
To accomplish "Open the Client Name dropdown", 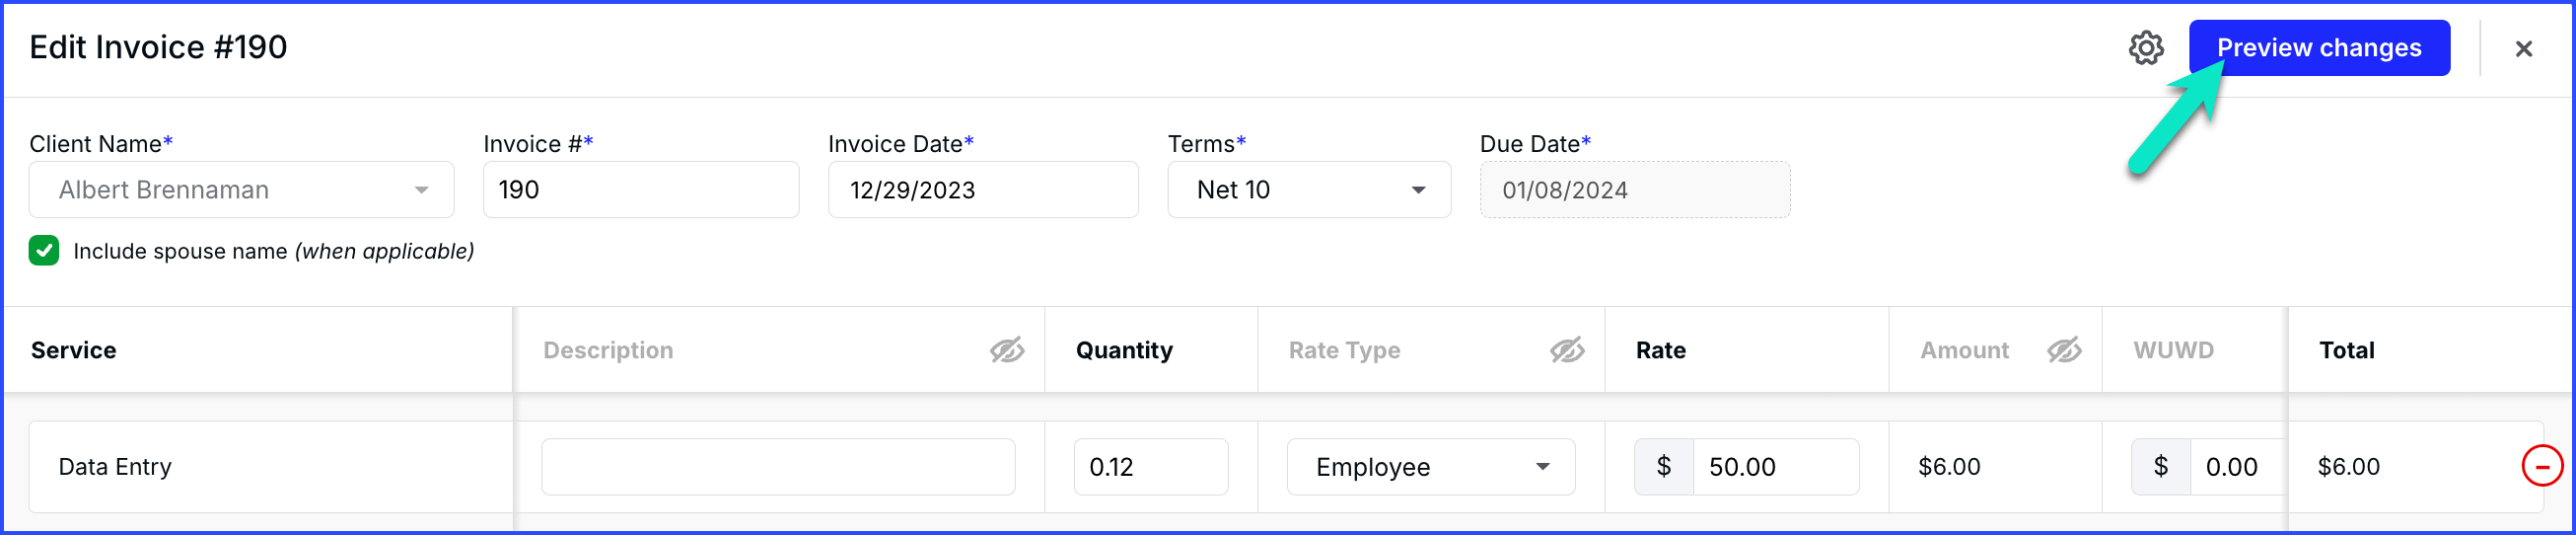I will pyautogui.click(x=241, y=190).
